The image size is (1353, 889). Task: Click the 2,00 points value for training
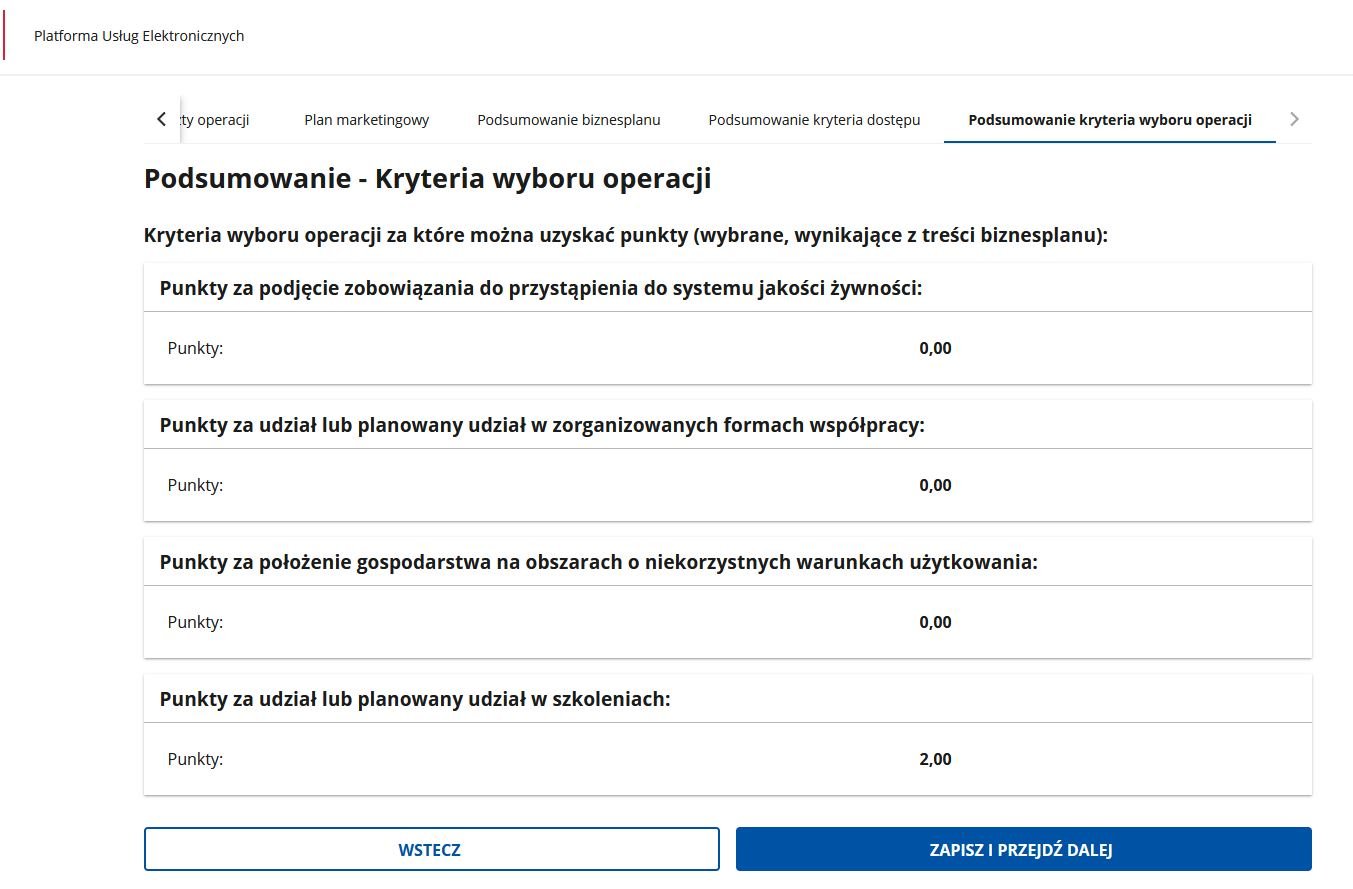click(x=935, y=759)
